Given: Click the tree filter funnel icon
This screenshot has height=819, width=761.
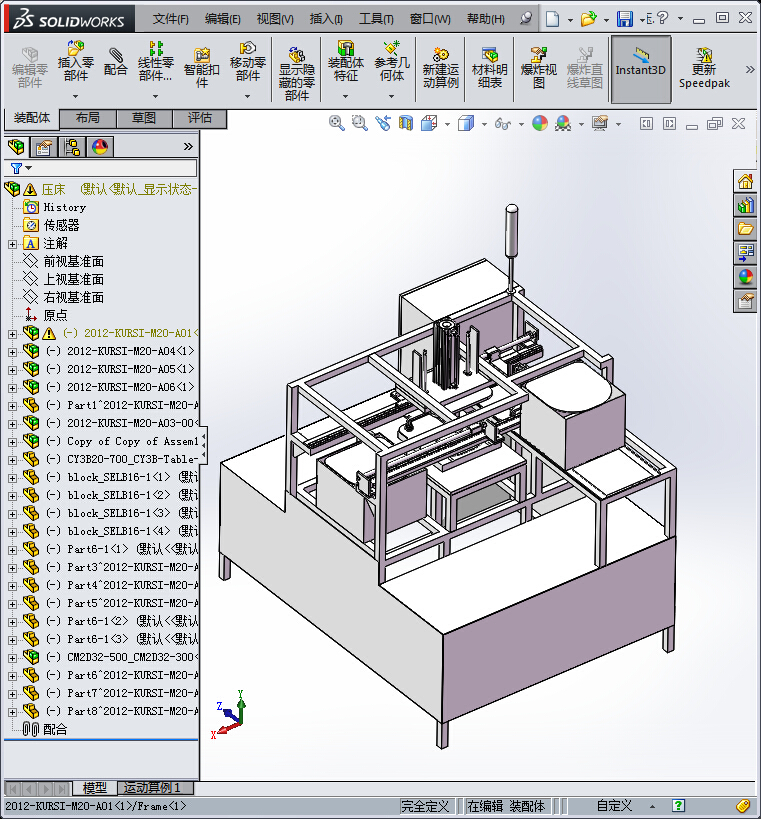Looking at the screenshot, I should pos(17,168).
